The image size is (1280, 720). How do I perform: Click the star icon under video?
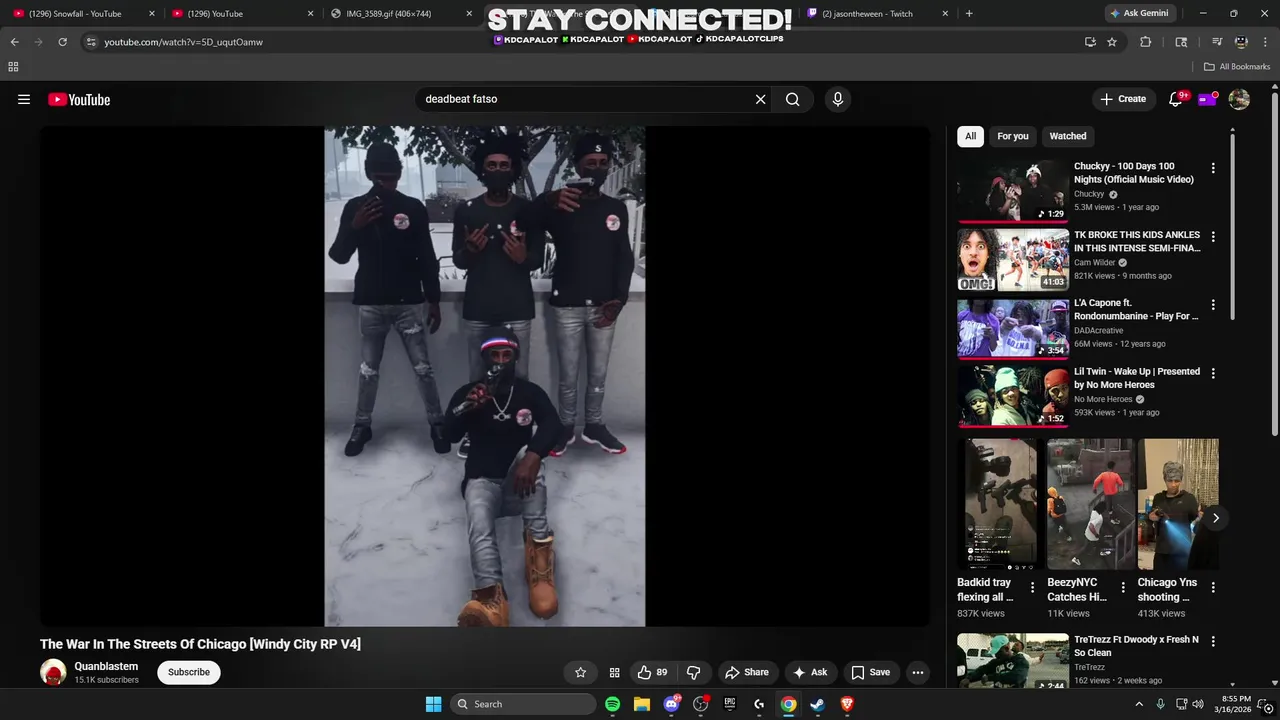(580, 672)
